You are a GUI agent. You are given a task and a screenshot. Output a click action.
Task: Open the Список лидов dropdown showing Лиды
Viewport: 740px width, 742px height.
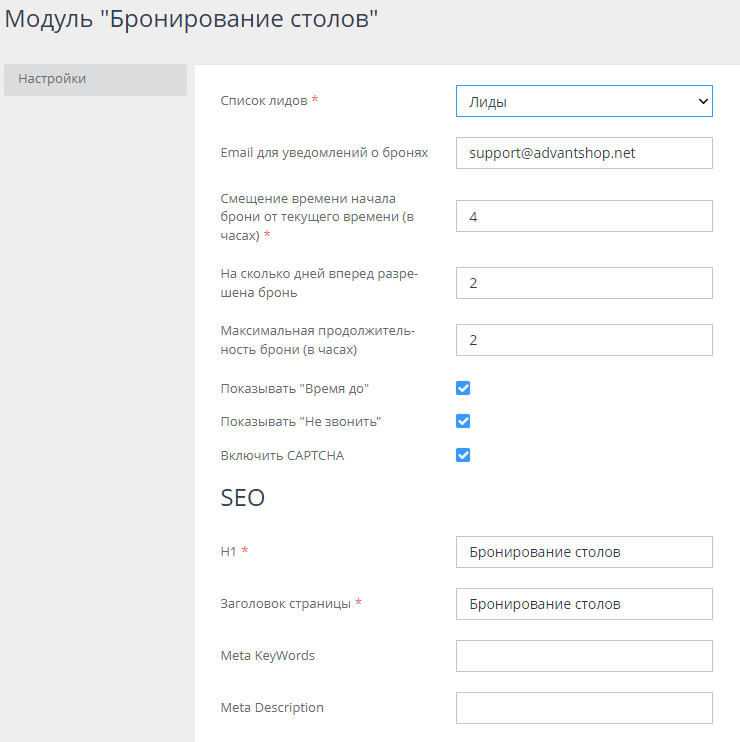[x=584, y=101]
